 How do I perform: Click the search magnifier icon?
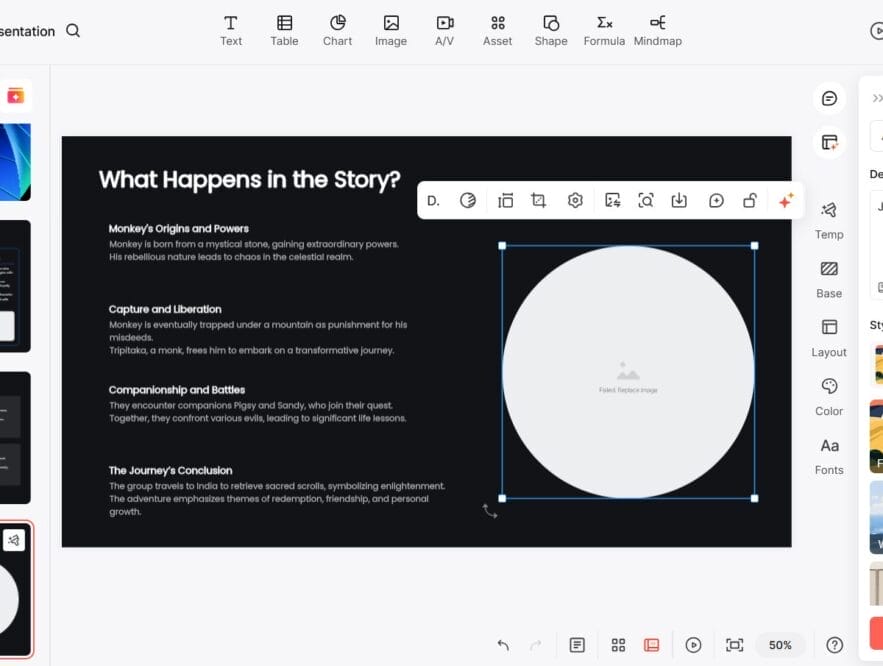73,31
